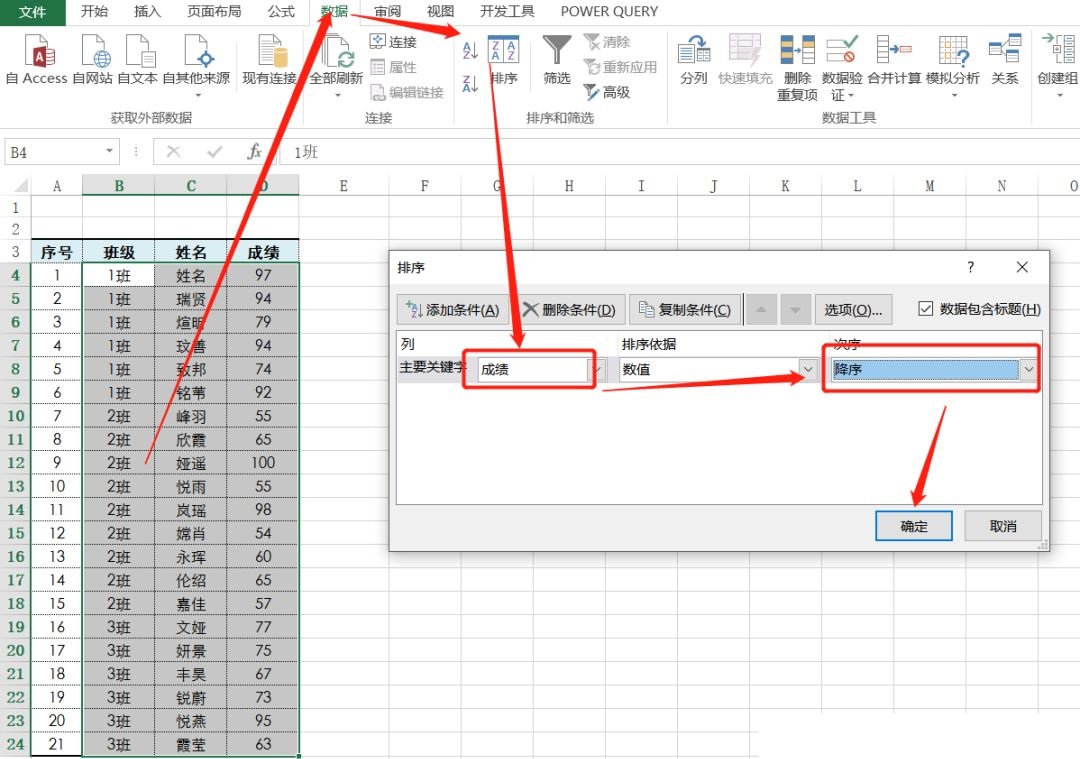This screenshot has width=1080, height=759.
Task: Move sort condition up arrow
Action: (761, 310)
